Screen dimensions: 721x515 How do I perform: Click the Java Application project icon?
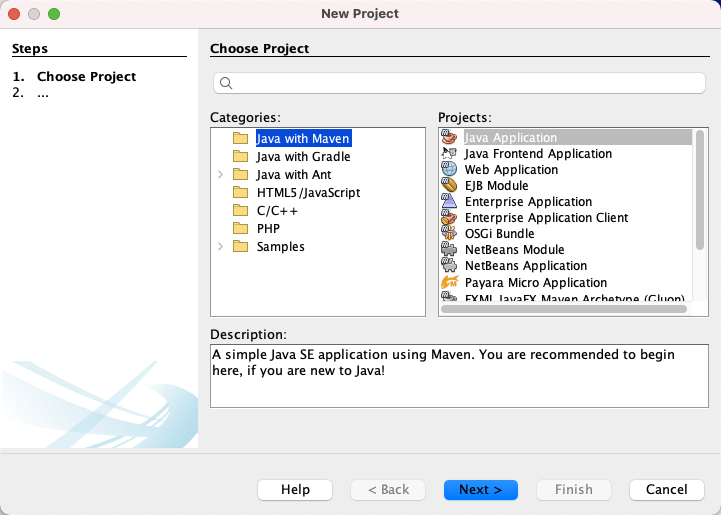click(449, 137)
